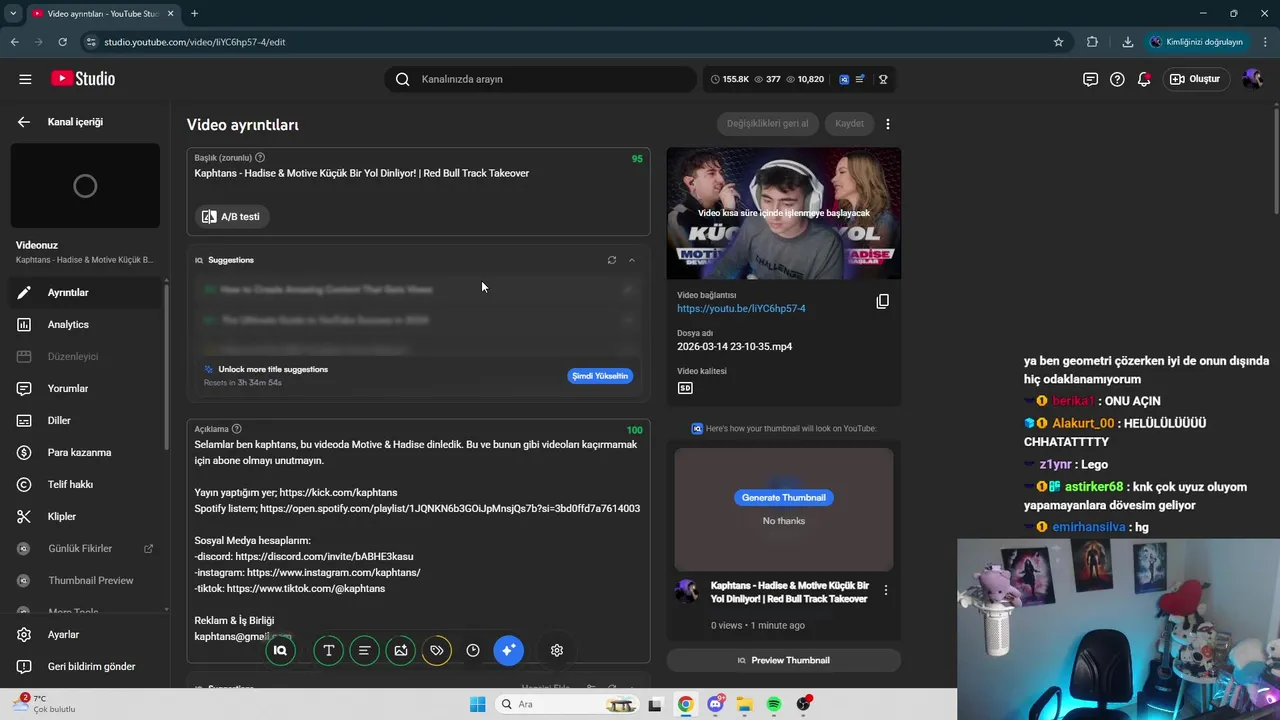Screen dimensions: 1280x720
Task: Open vidIQ IQ floating toolbar button
Action: [281, 651]
